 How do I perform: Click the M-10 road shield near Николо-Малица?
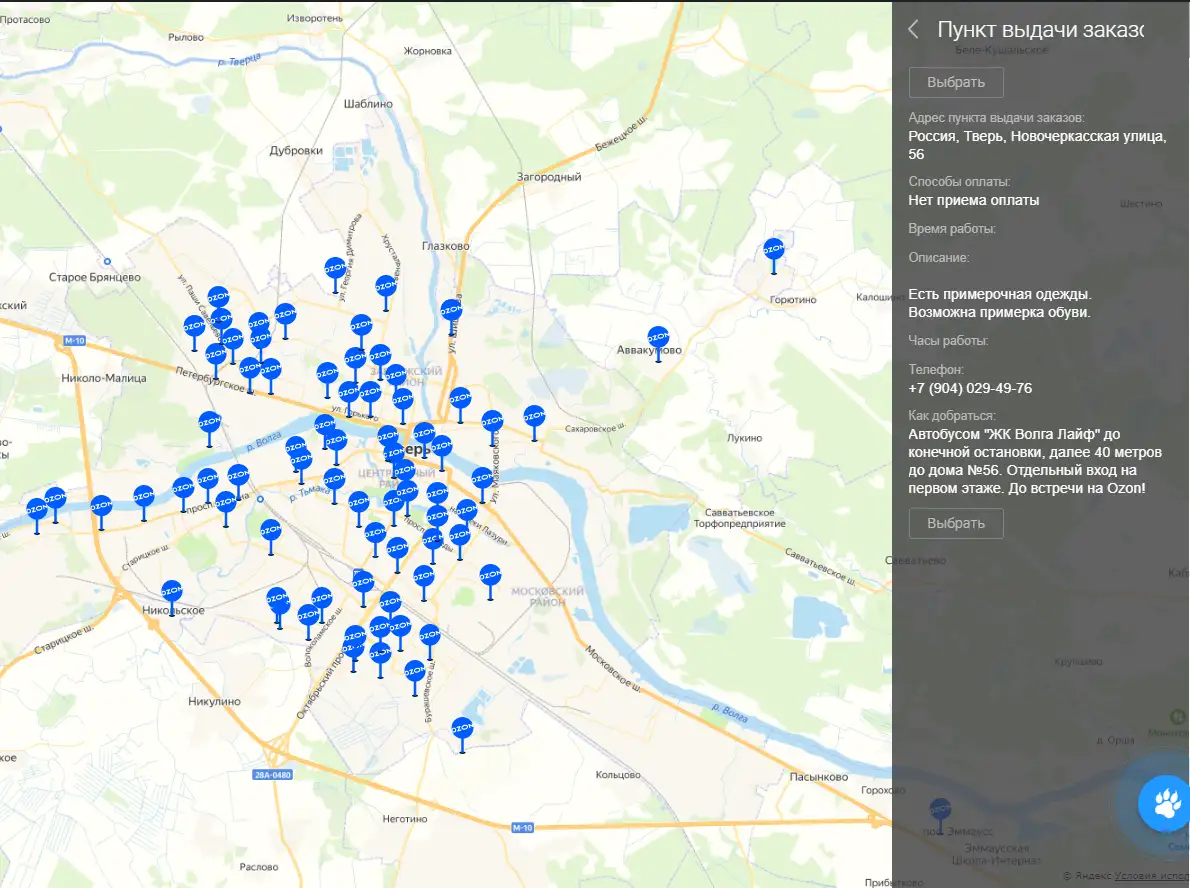point(74,341)
